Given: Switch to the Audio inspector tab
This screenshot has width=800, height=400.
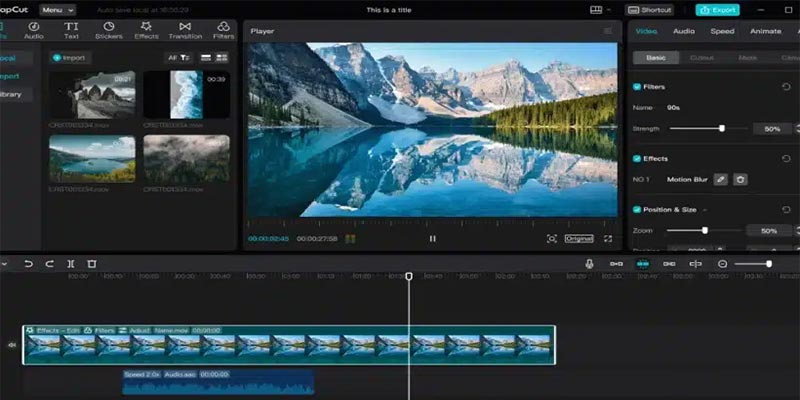Looking at the screenshot, I should coord(684,31).
